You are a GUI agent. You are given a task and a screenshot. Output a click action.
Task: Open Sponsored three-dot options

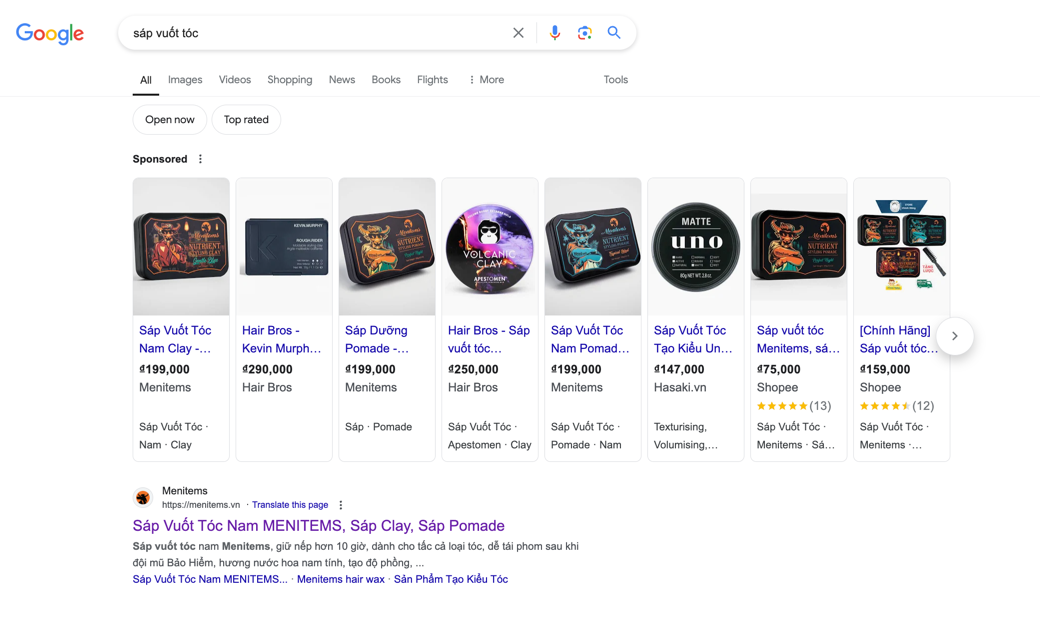click(x=200, y=159)
